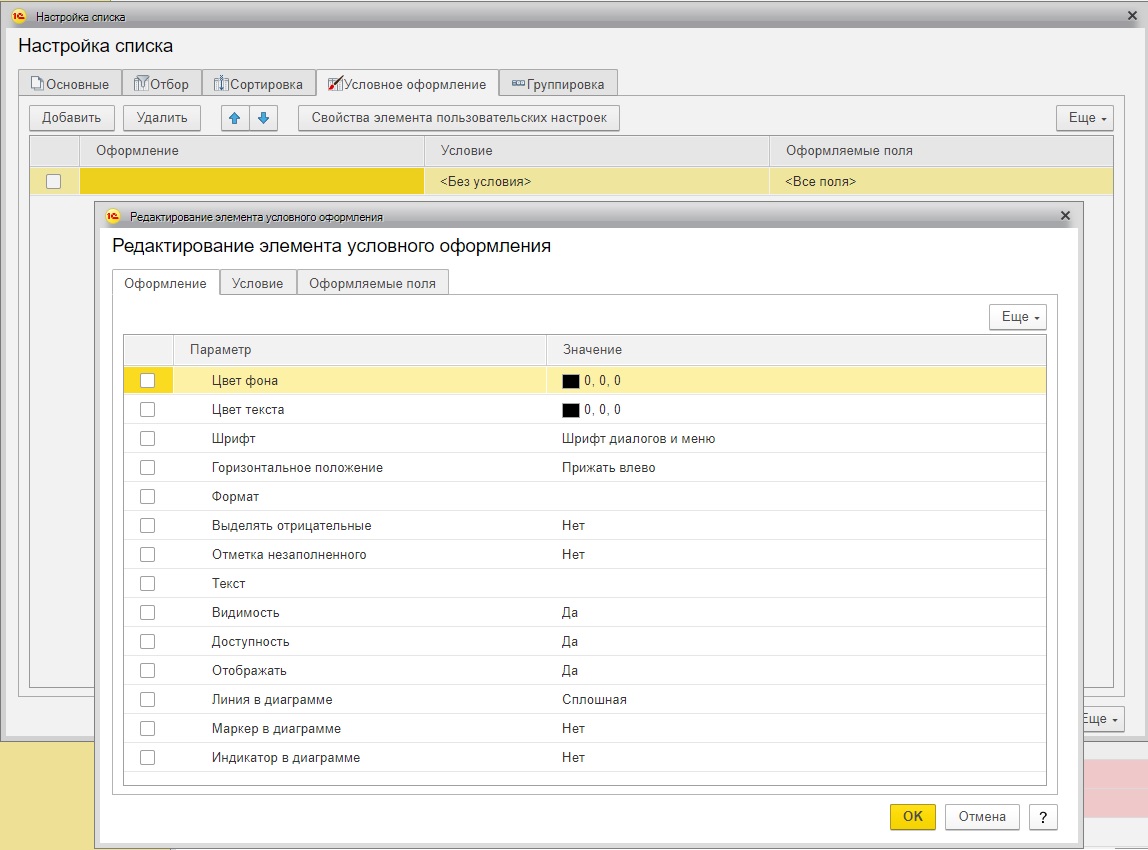The height and width of the screenshot is (850, 1148).
Task: Click the yellow Оформление cell in the list row
Action: (x=252, y=181)
